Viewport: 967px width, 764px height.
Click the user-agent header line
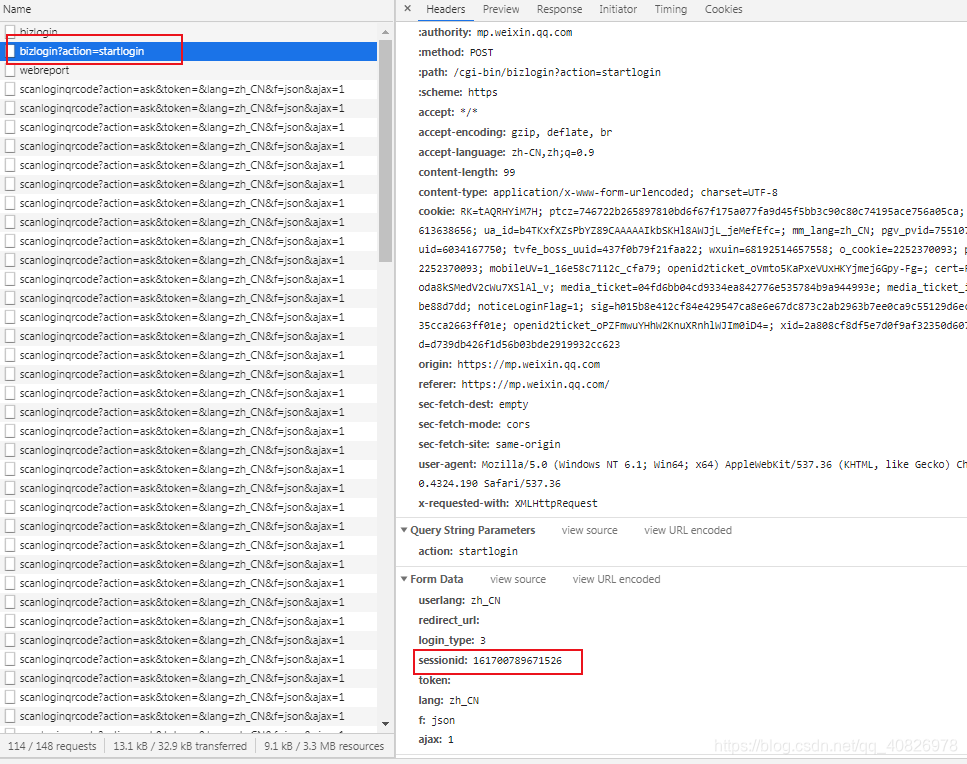(692, 464)
